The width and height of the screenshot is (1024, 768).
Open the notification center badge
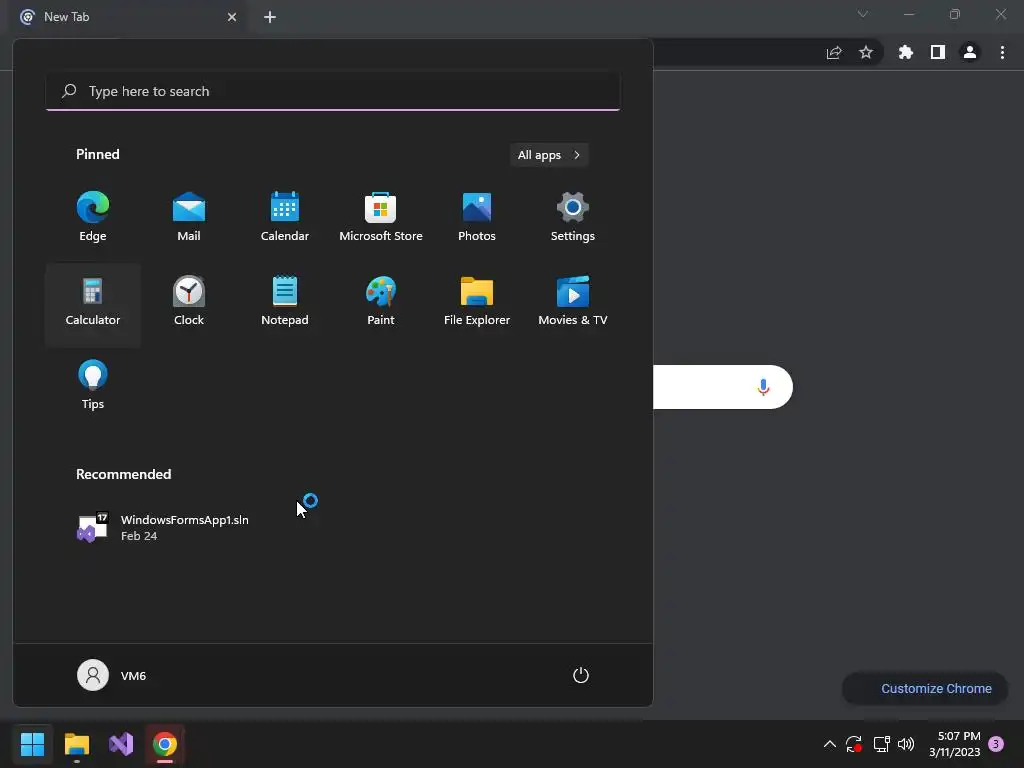click(996, 744)
